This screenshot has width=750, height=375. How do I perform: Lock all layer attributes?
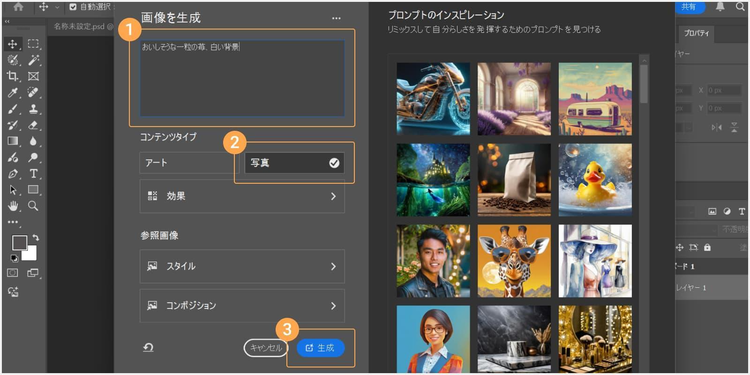pos(707,247)
